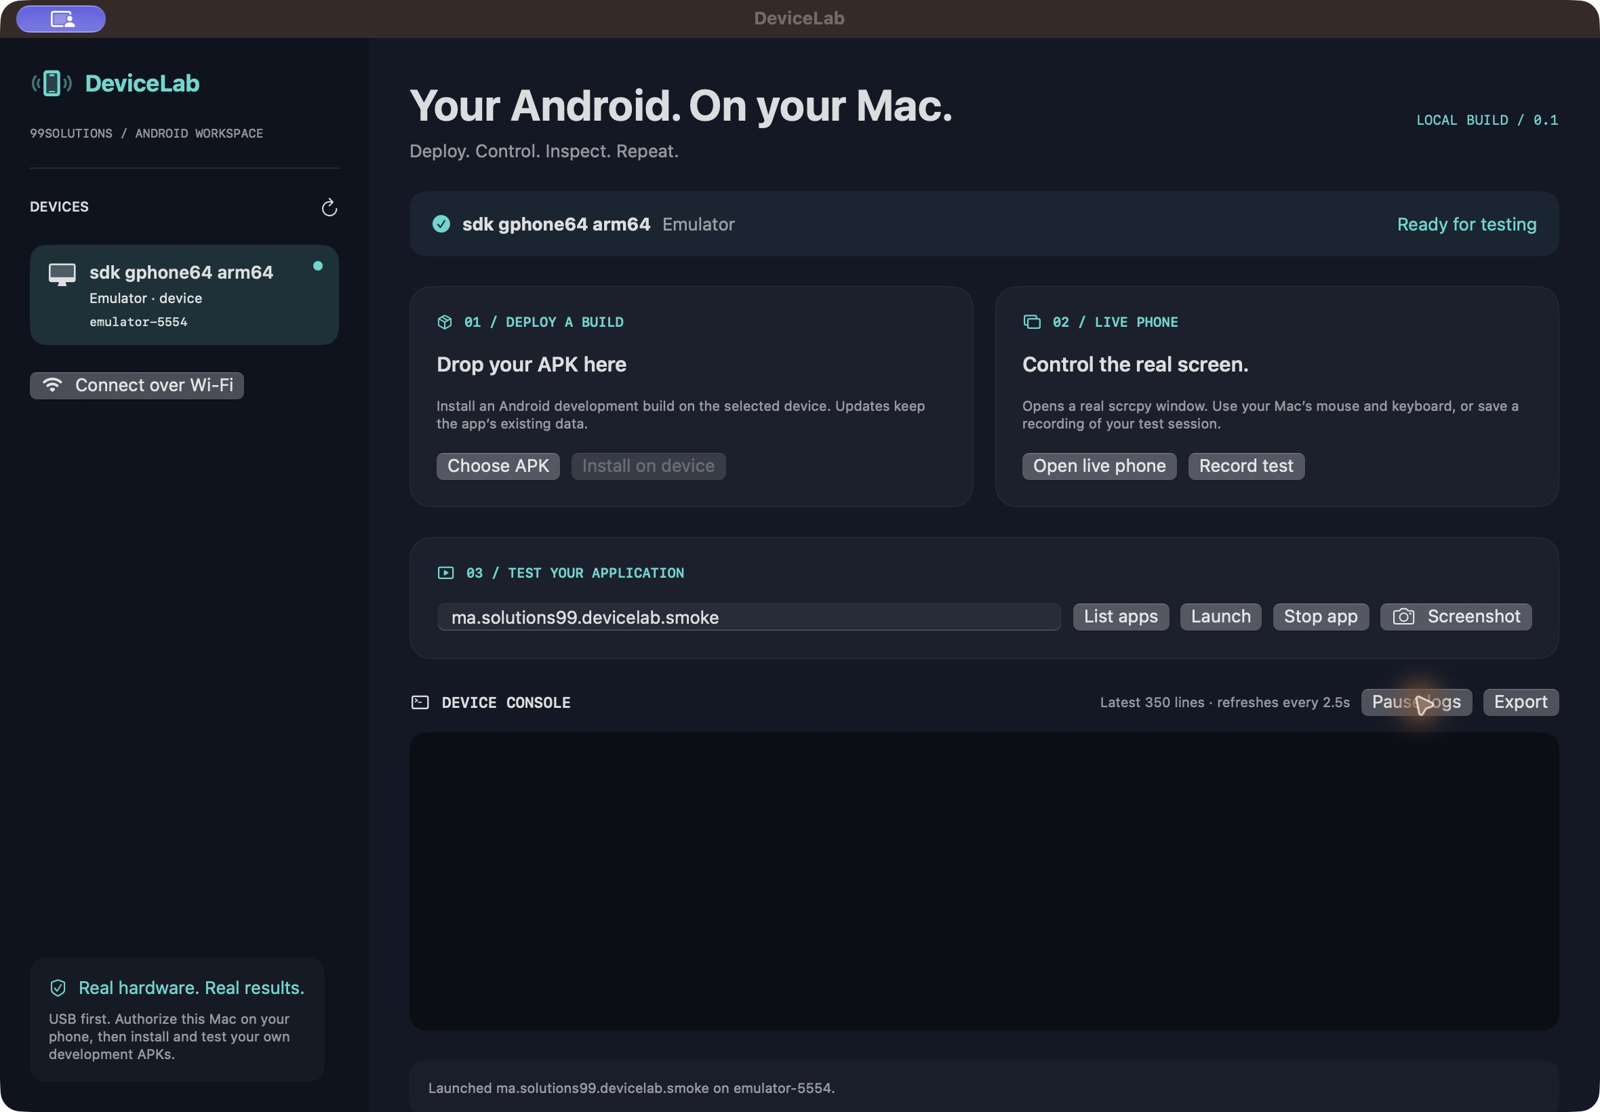Click the 'emulator-5554' serial text
Image resolution: width=1600 pixels, height=1112 pixels.
(138, 322)
